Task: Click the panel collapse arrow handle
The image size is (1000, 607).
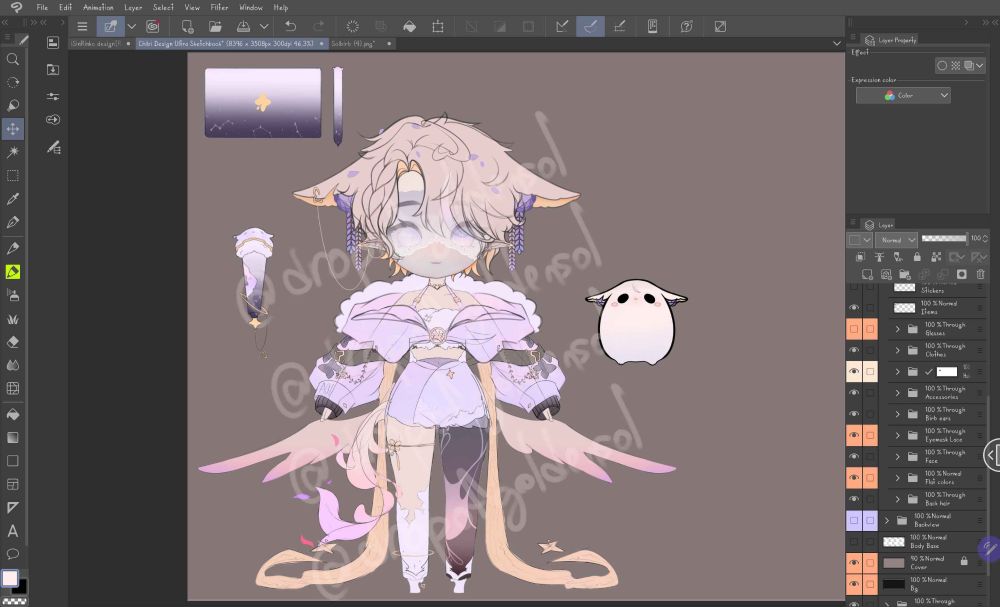Action: coord(992,455)
